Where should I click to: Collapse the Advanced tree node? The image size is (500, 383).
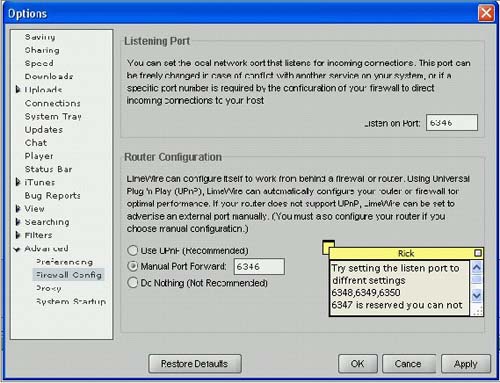click(17, 249)
